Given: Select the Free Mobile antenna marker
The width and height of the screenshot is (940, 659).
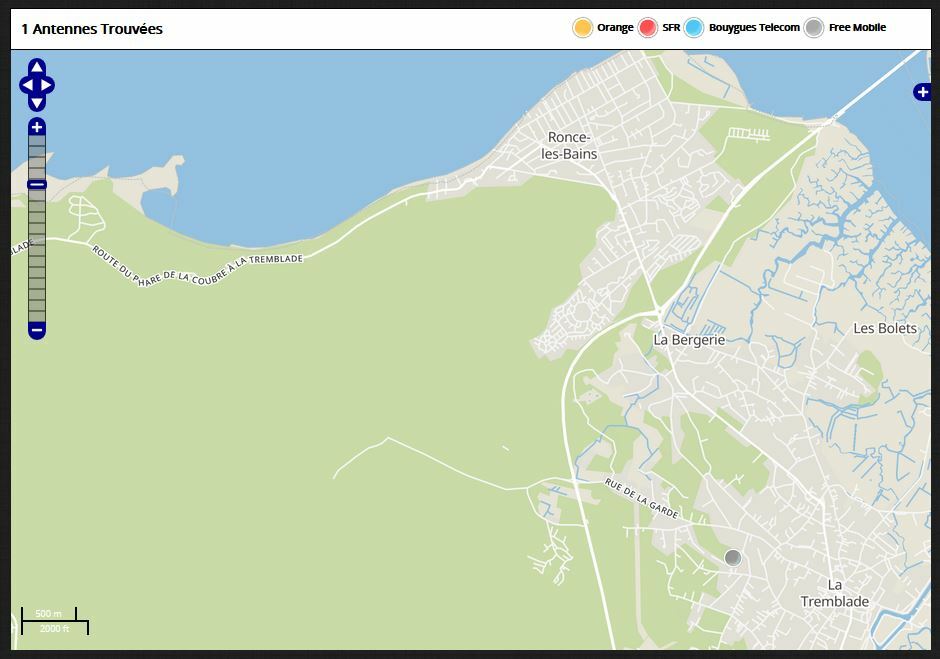Looking at the screenshot, I should (733, 558).
